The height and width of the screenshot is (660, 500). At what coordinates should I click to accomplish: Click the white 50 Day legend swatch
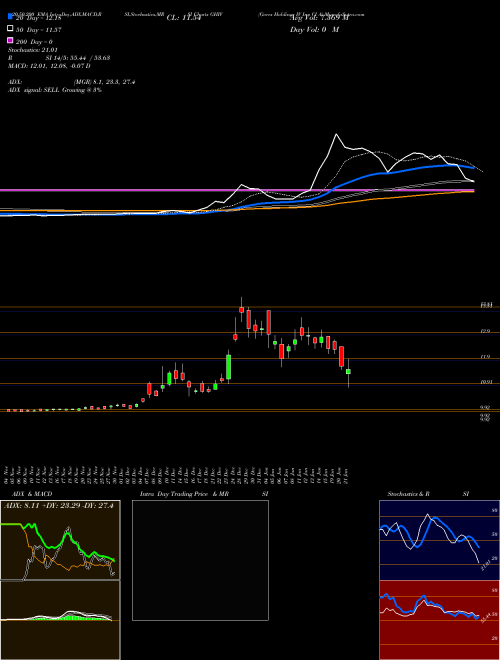coord(10,28)
